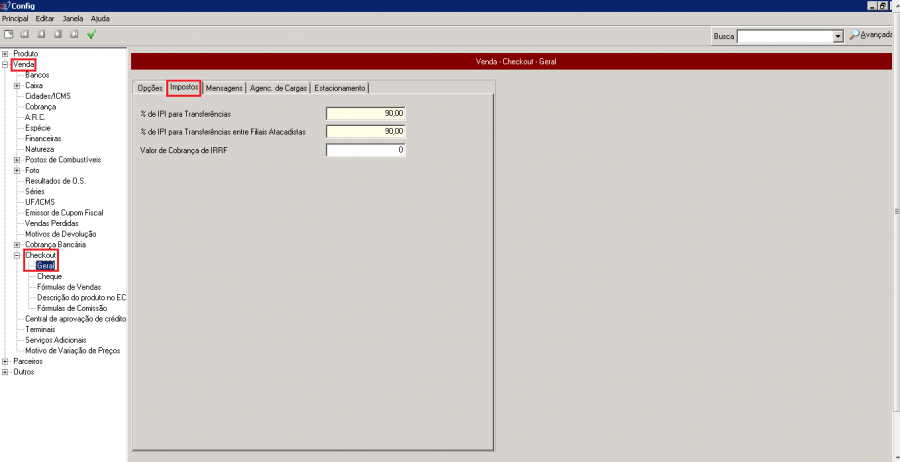Click the previous record arrow icon
The width and height of the screenshot is (900, 462).
pos(41,34)
